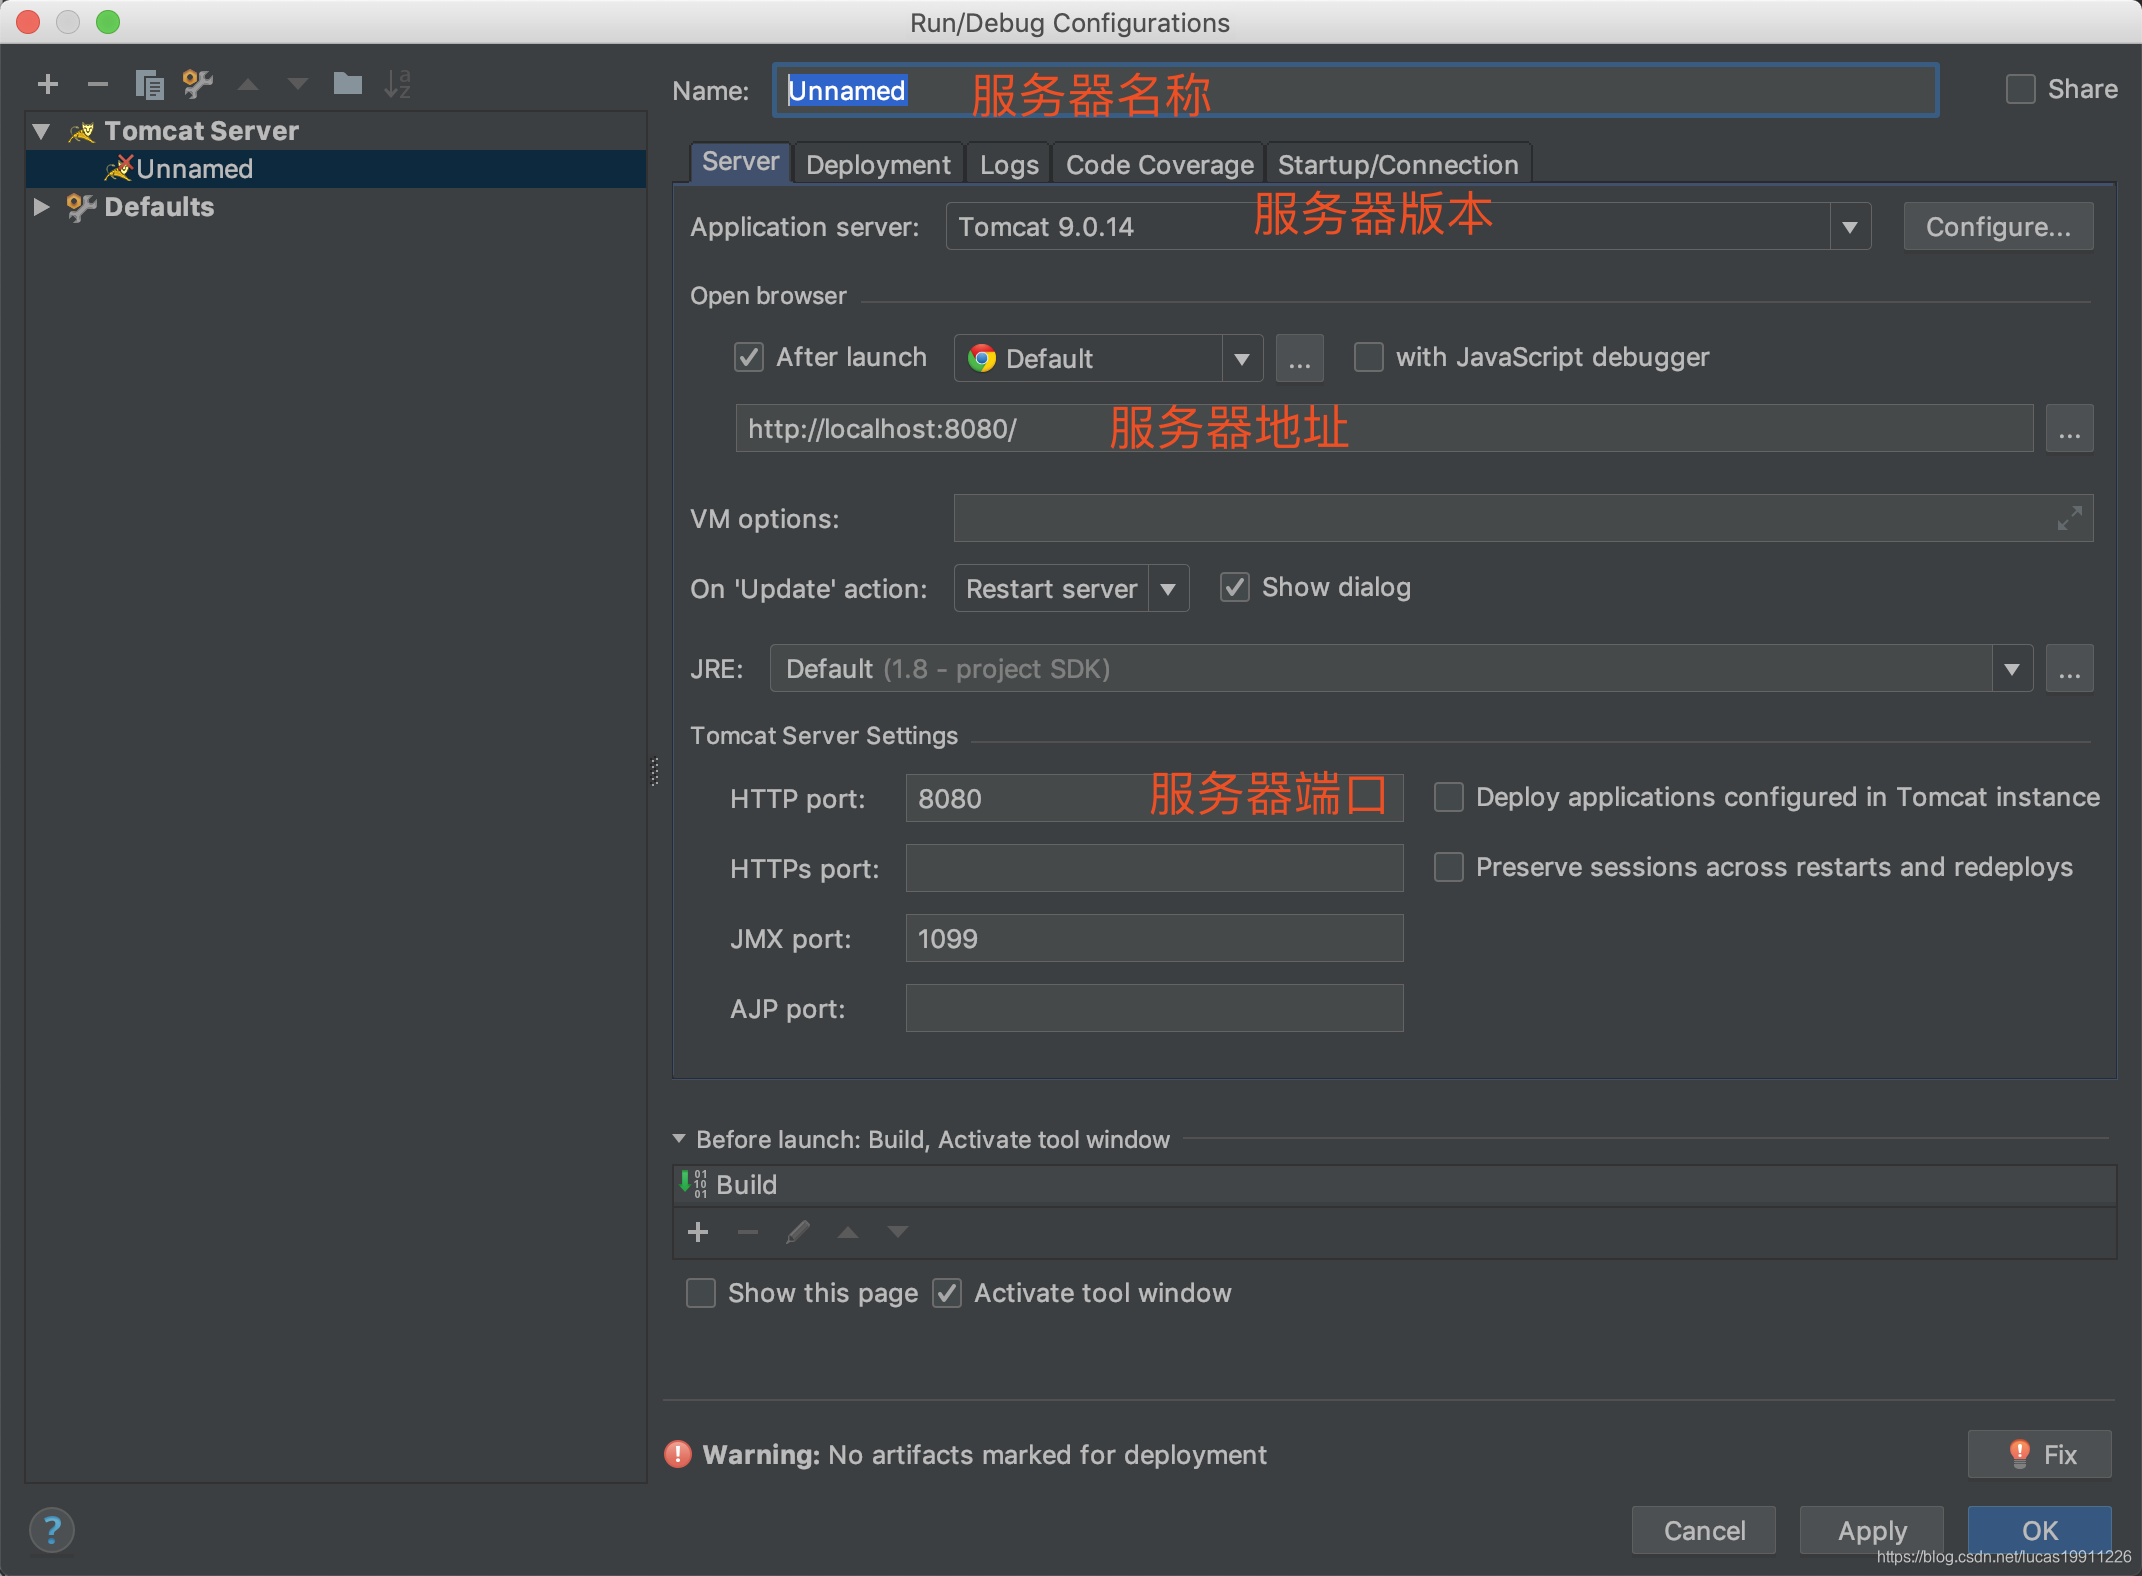The image size is (2142, 1576).
Task: Move configuration down arrow in left toolbar
Action: pyautogui.click(x=297, y=85)
